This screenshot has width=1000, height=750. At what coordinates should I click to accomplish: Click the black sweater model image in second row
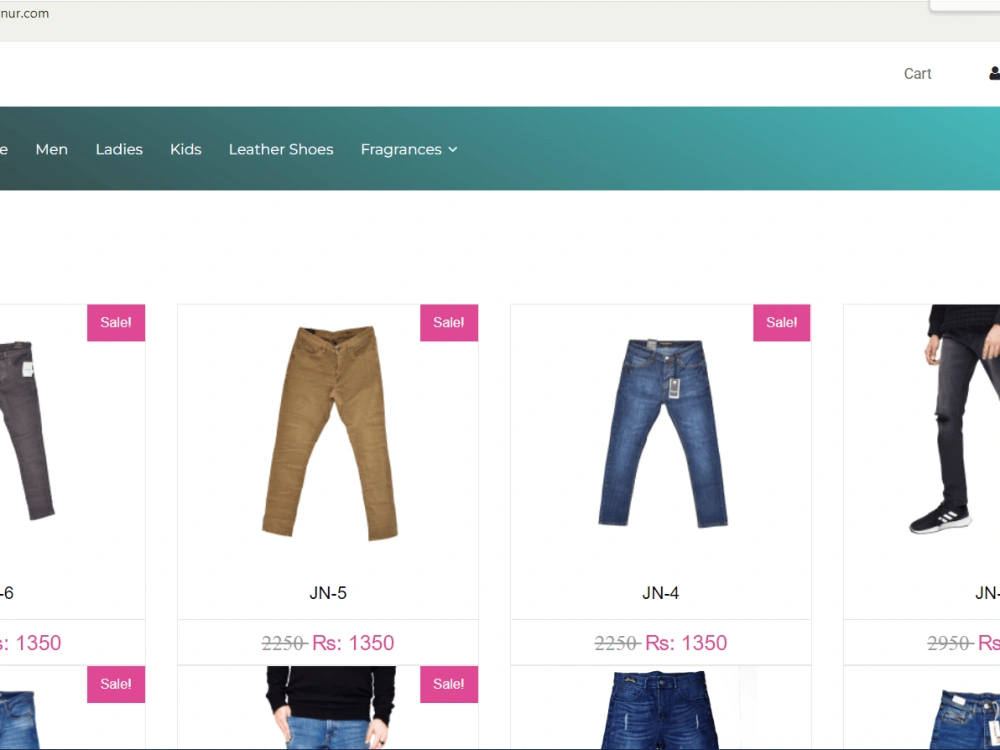click(x=331, y=707)
